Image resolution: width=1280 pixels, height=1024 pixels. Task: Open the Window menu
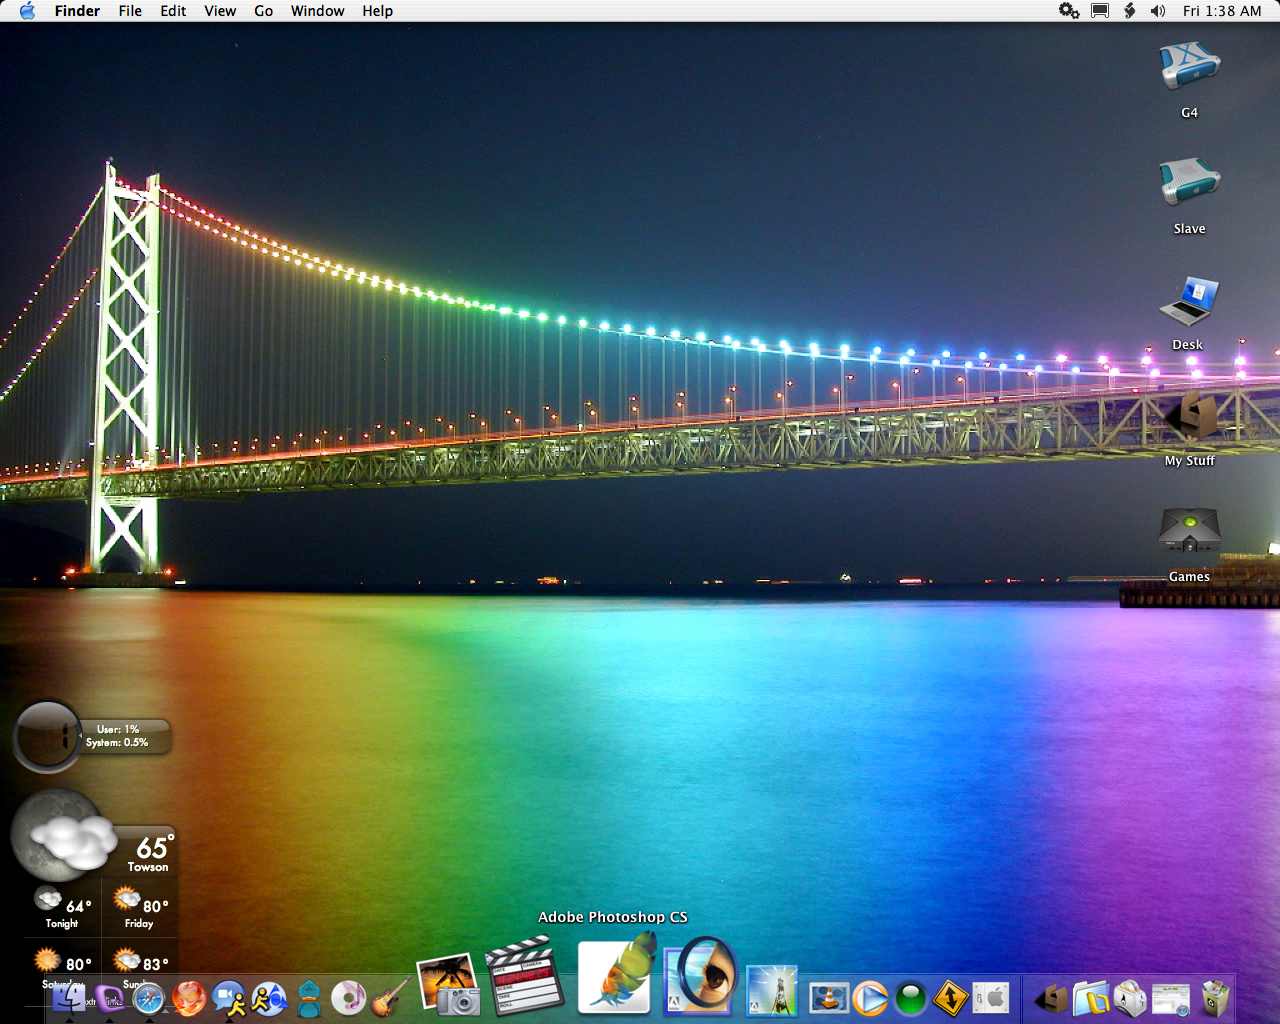317,11
